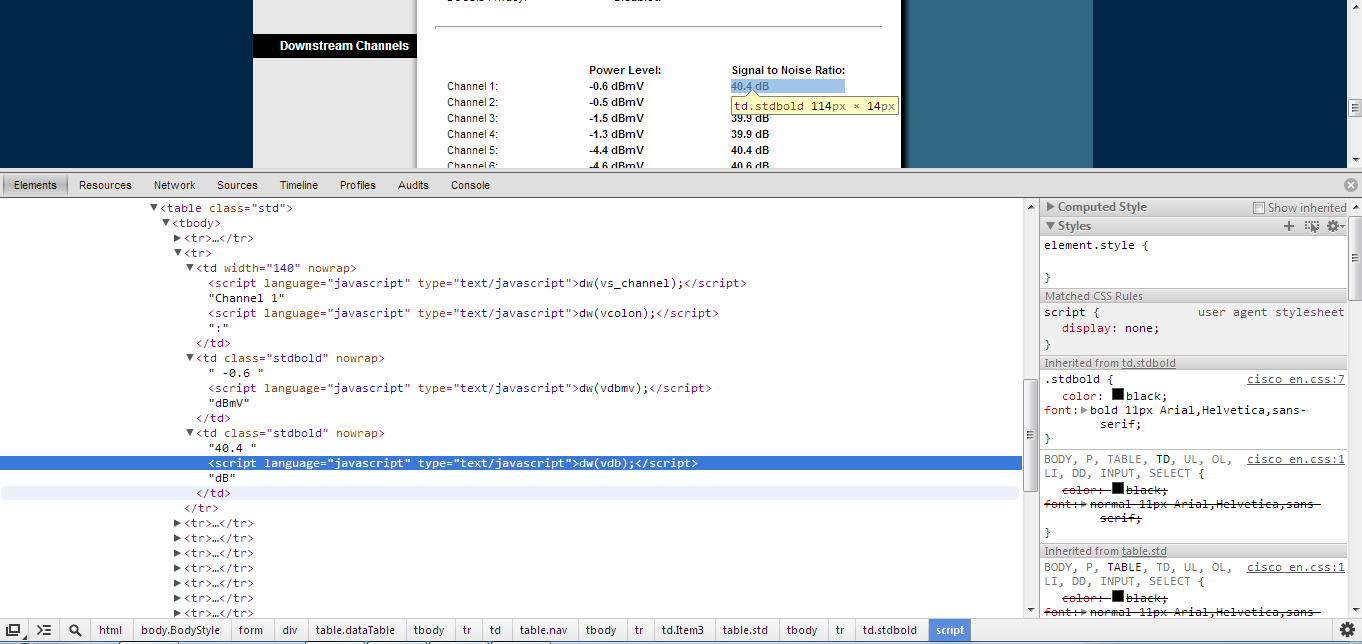Collapse the td width="140" node
1362x644 pixels.
(x=190, y=268)
